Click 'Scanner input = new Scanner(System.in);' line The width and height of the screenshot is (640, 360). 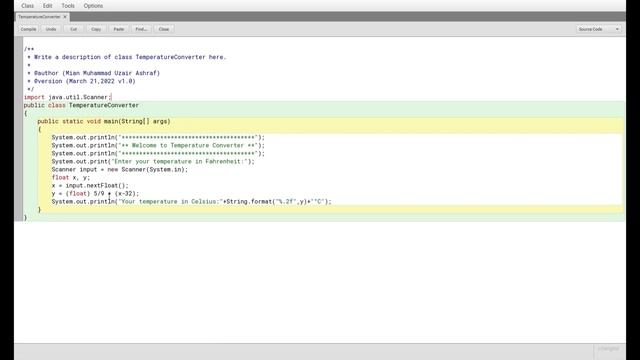(120, 169)
